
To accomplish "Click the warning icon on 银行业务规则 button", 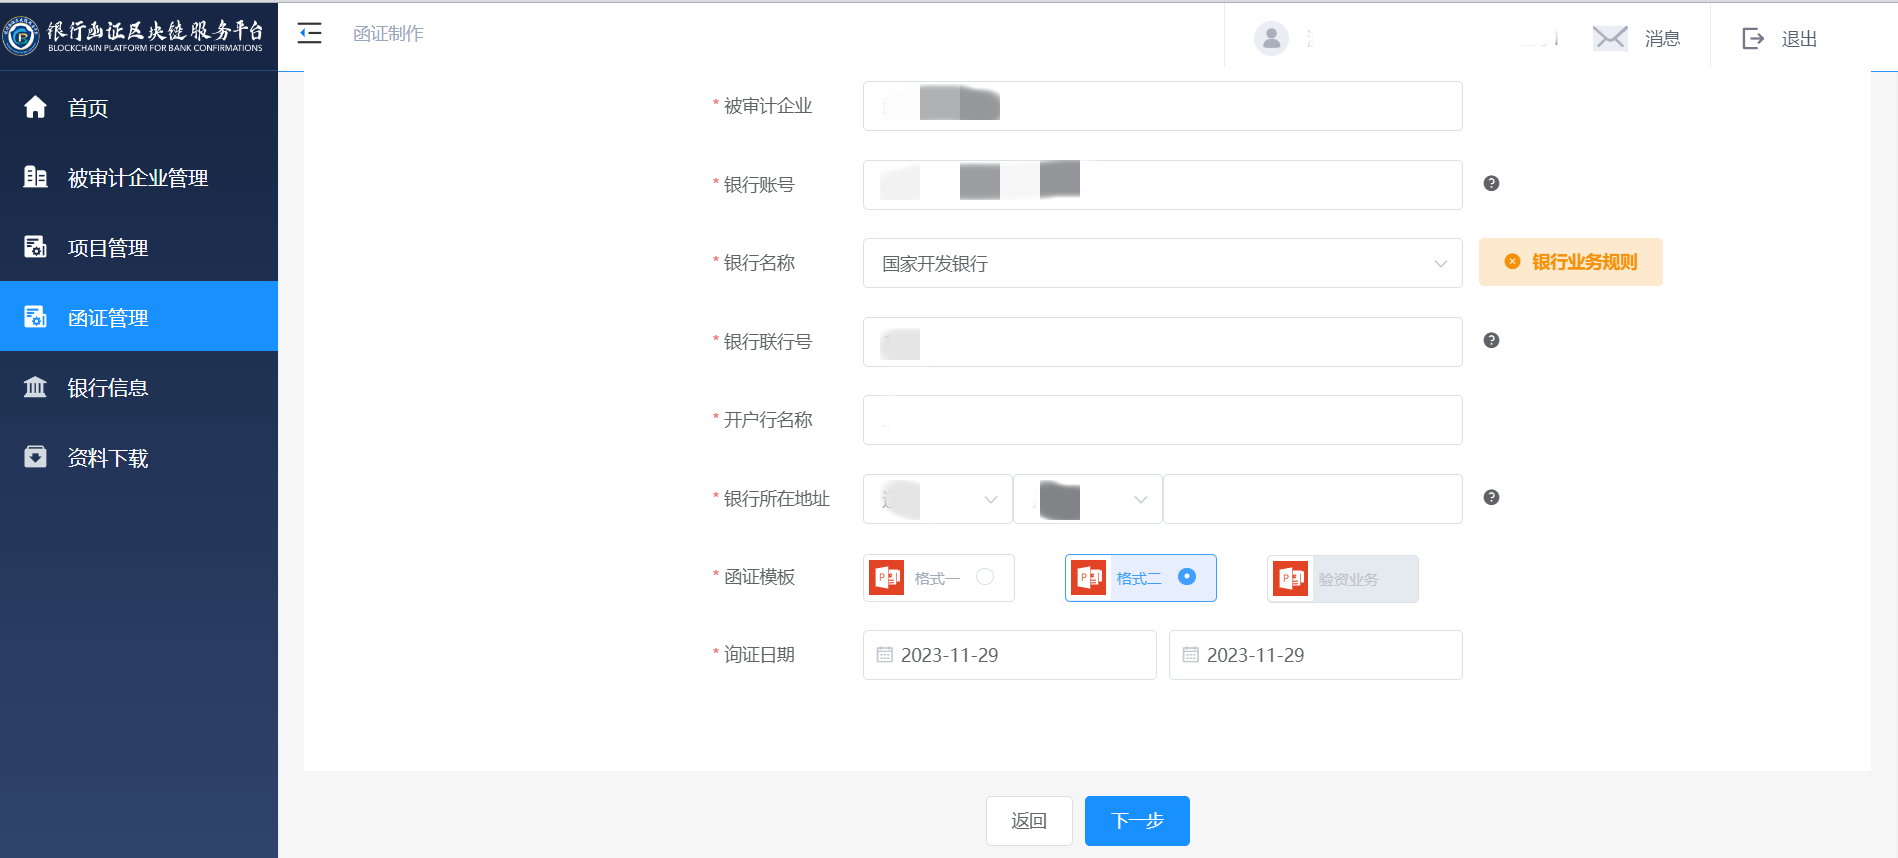I will [1512, 262].
